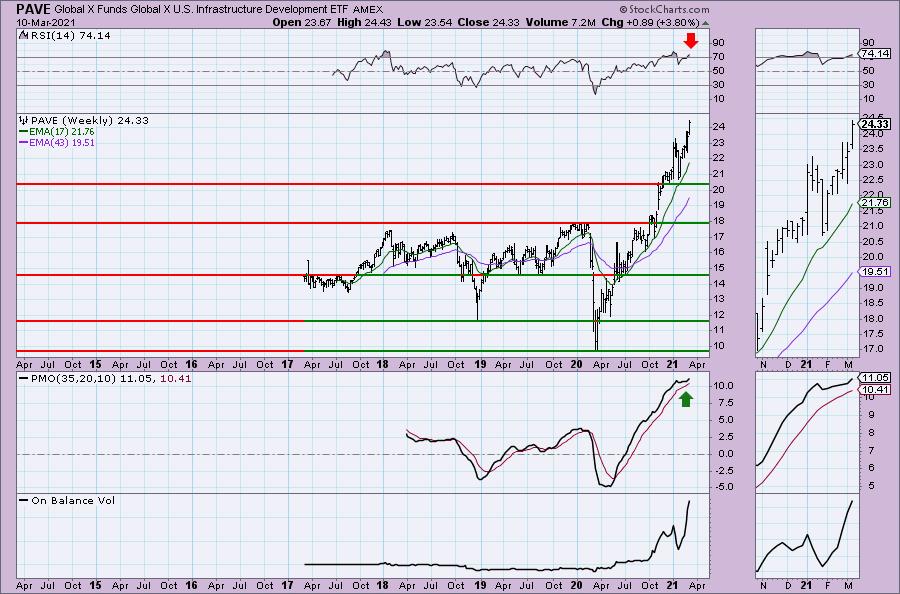
Task: Click the 10.41 PMO signal value tag
Action: click(x=875, y=389)
